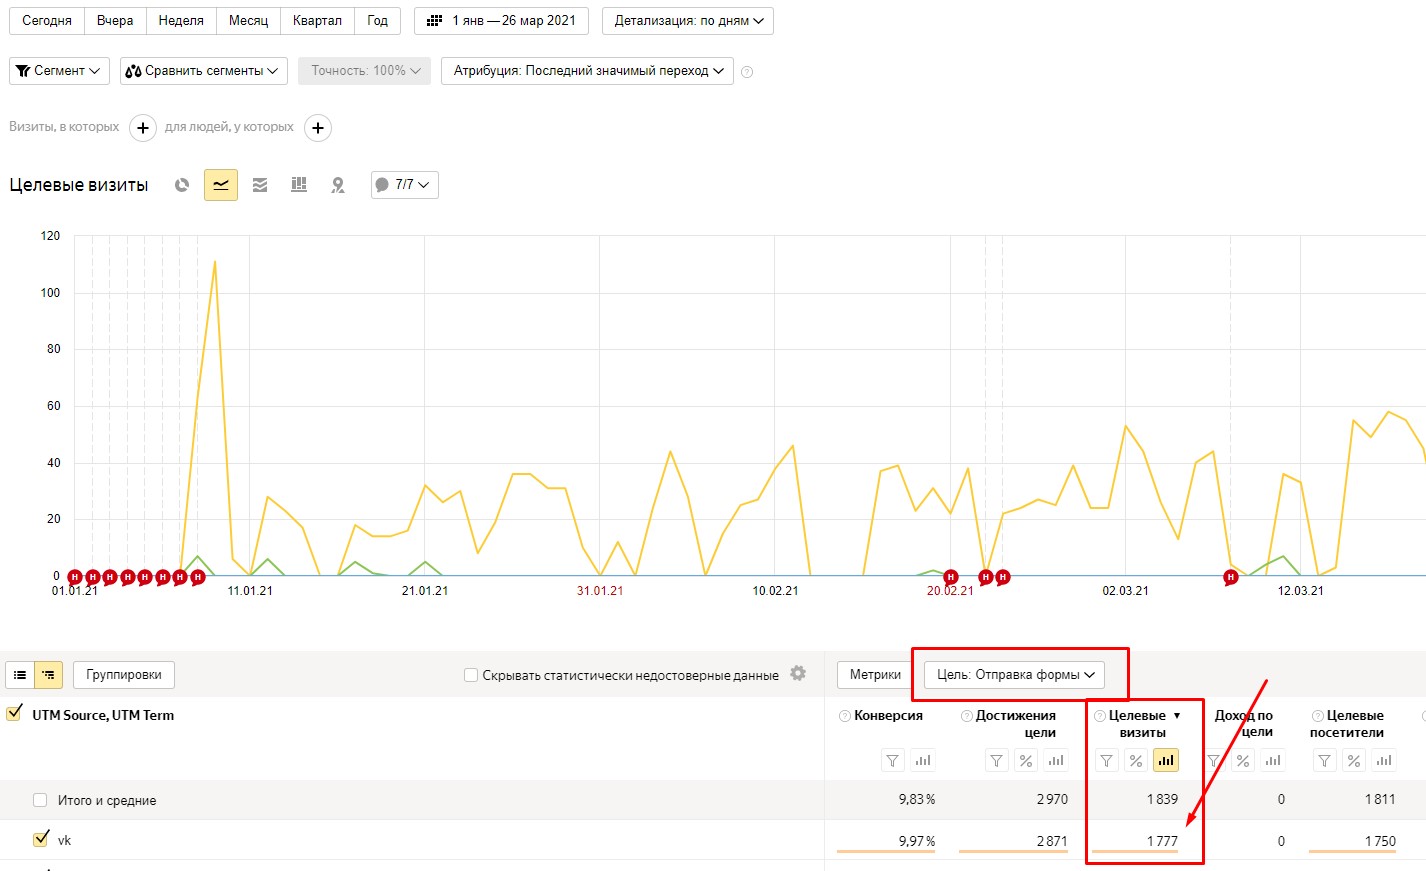1426x871 pixels.
Task: Filter by the Конверсия column
Action: (893, 761)
